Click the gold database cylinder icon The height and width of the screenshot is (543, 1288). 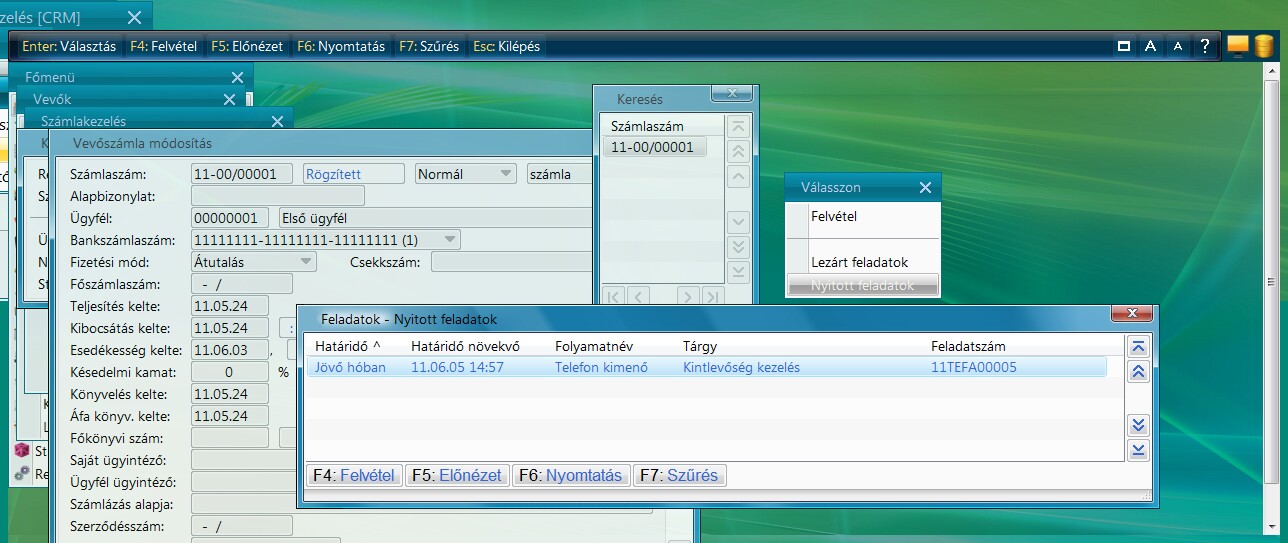[x=1263, y=46]
